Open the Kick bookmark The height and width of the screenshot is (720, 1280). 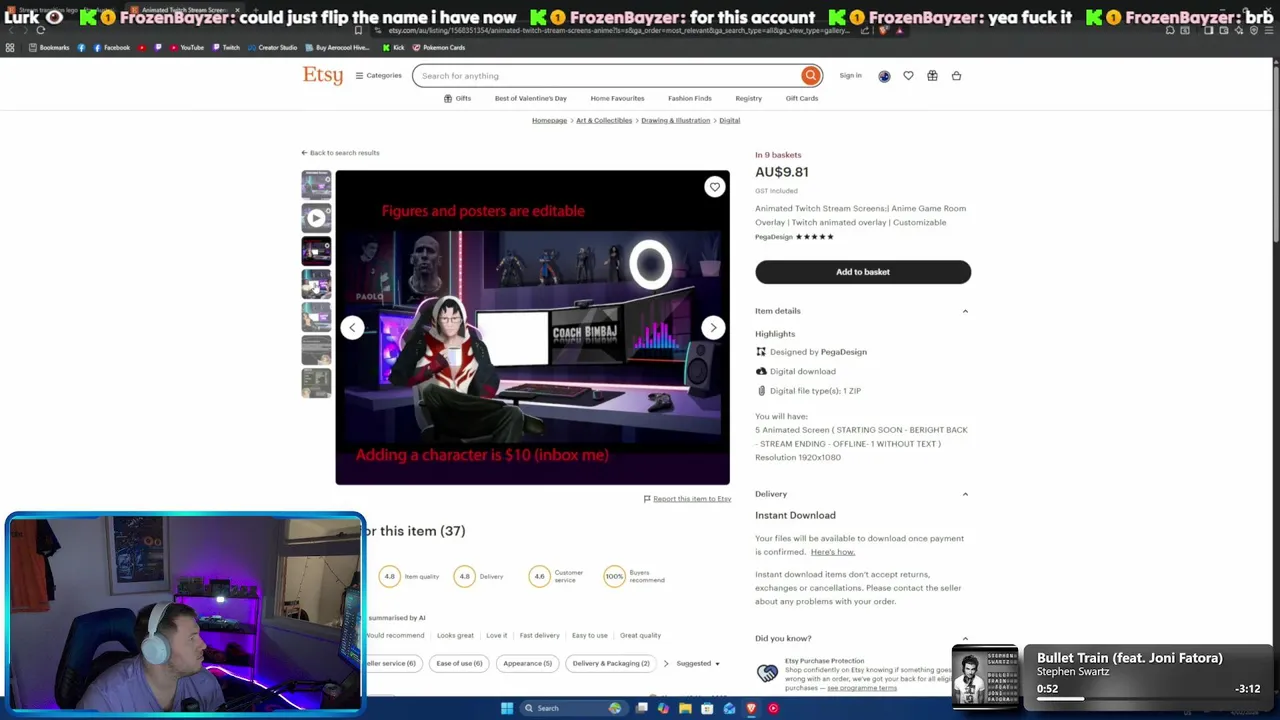393,47
